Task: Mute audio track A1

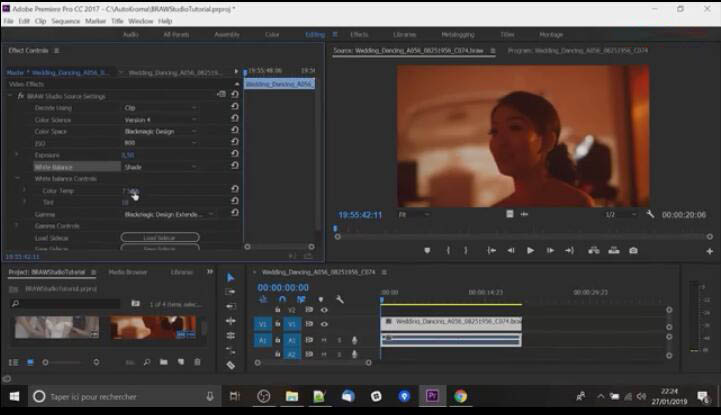Action: (324, 340)
